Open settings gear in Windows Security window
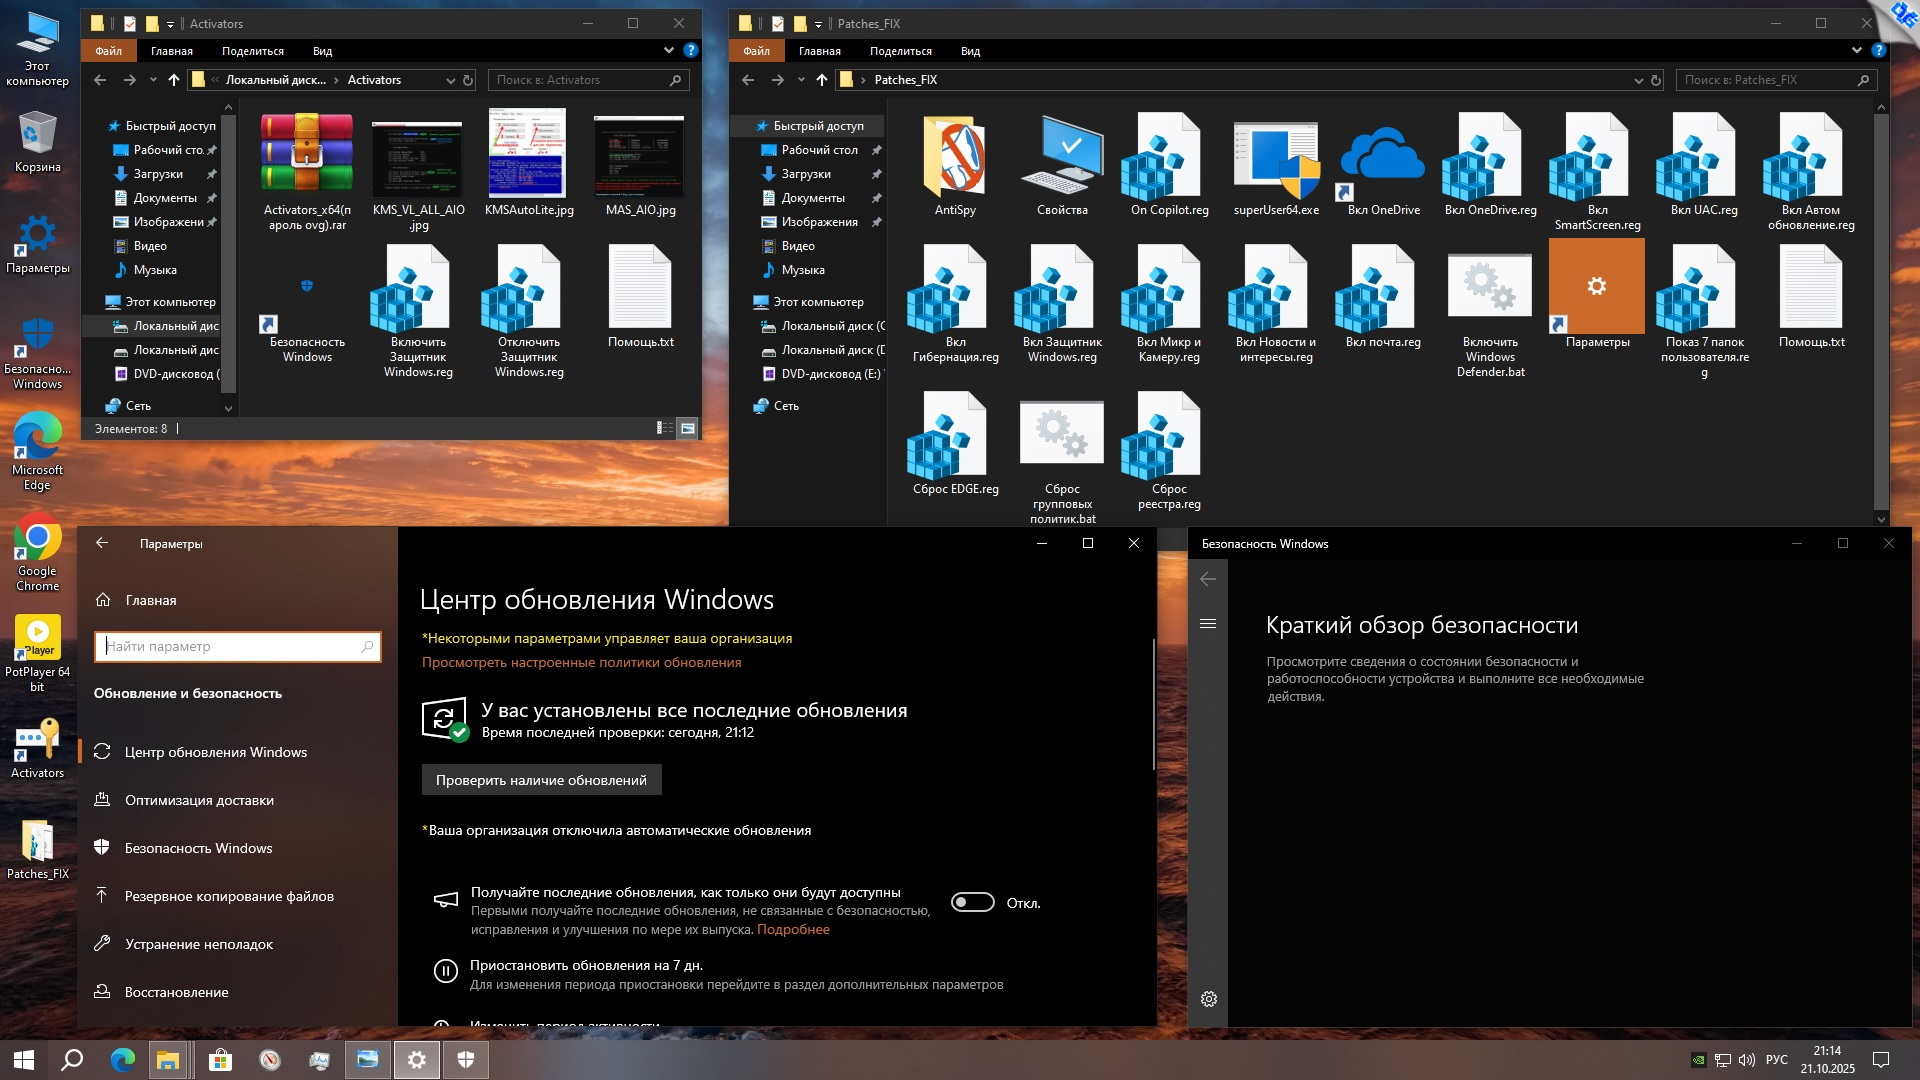Image resolution: width=1920 pixels, height=1080 pixels. [x=1209, y=999]
